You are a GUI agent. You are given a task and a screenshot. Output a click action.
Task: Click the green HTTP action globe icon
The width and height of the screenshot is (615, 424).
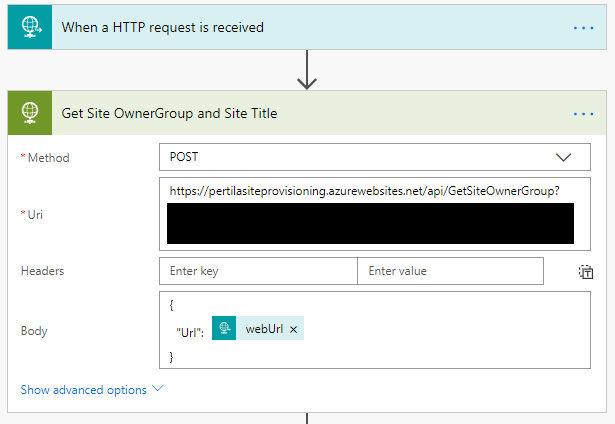30,113
